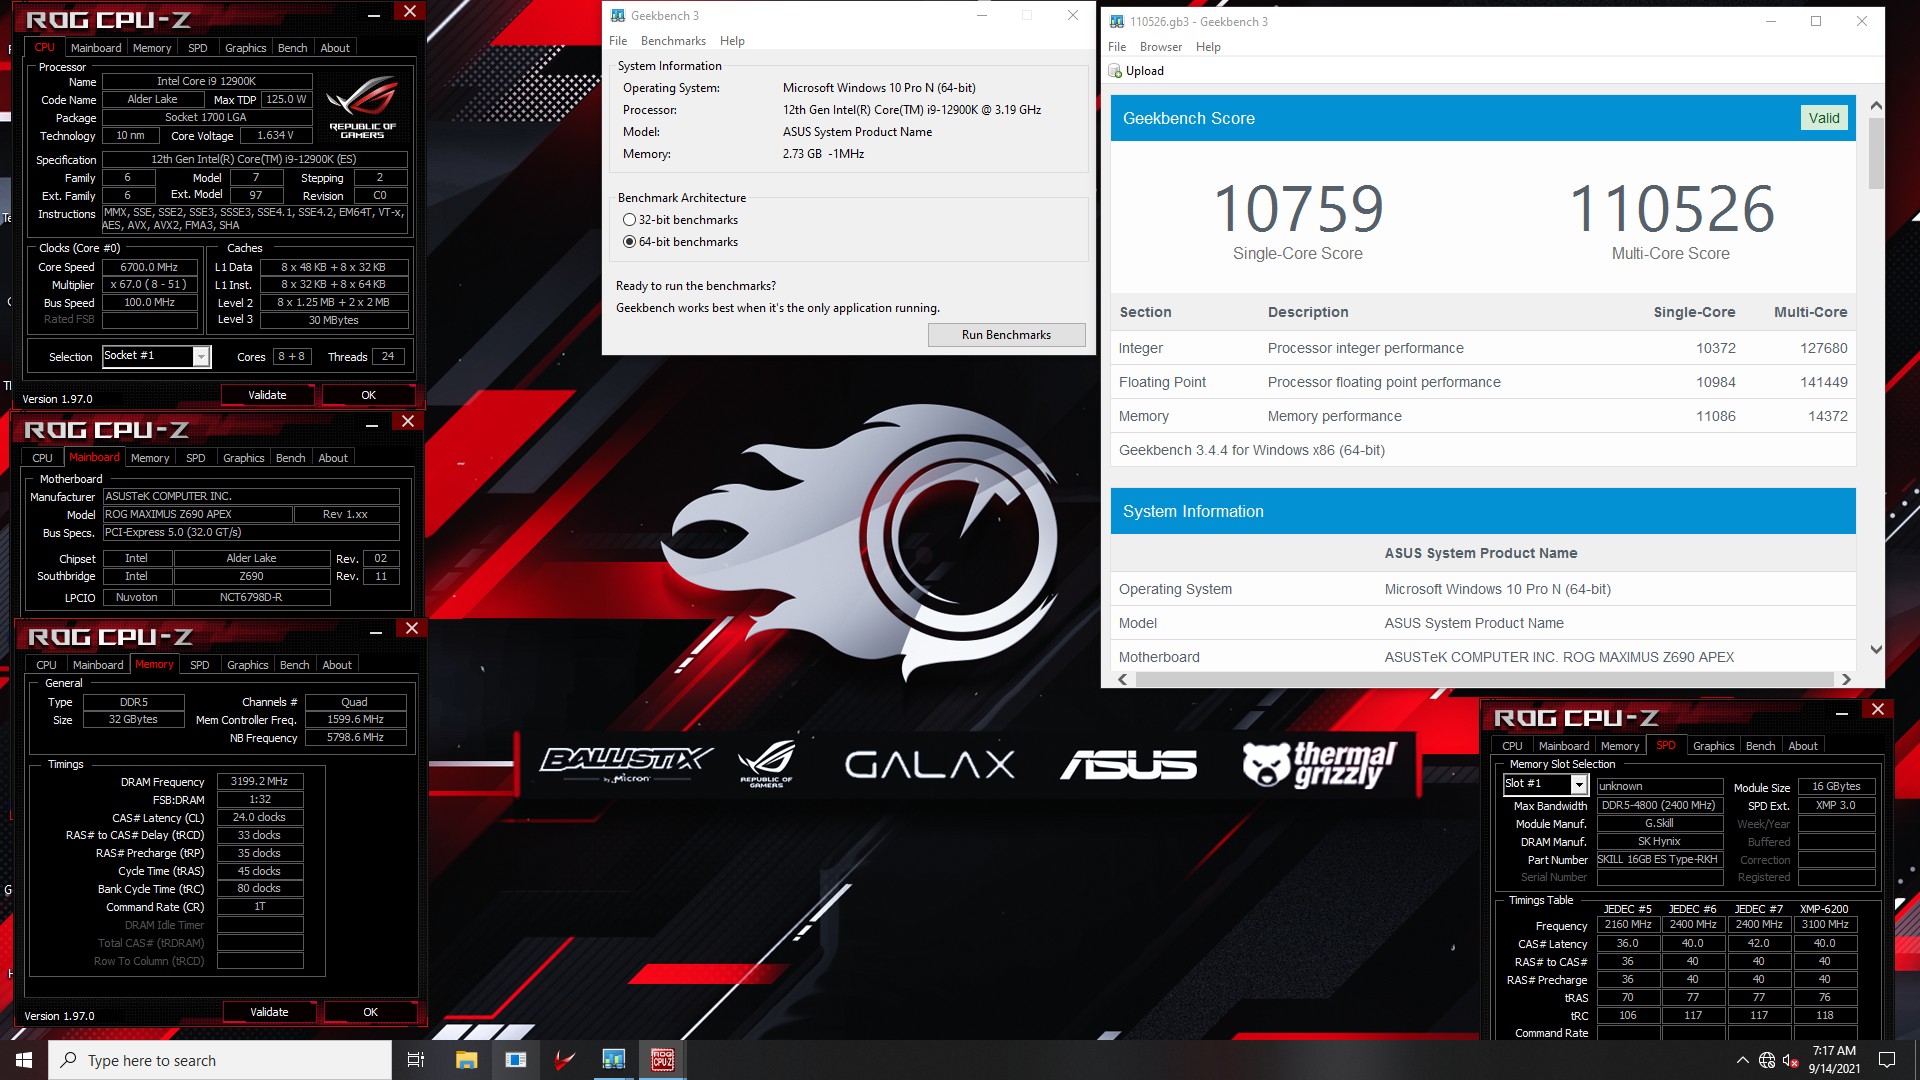Close the CPU-Z SPD window
The image size is (1920, 1080).
[x=1877, y=709]
